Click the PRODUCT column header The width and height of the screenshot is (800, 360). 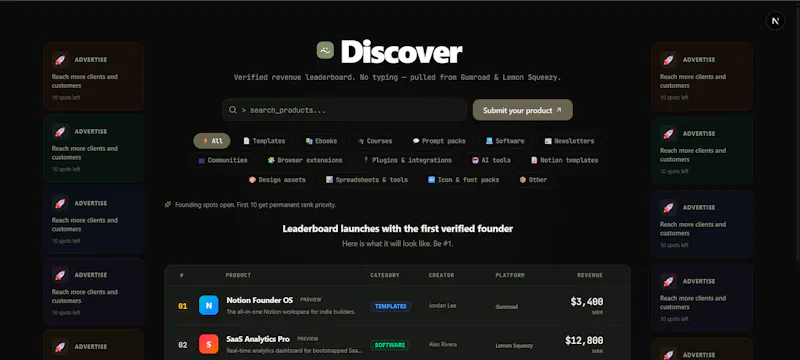point(238,275)
